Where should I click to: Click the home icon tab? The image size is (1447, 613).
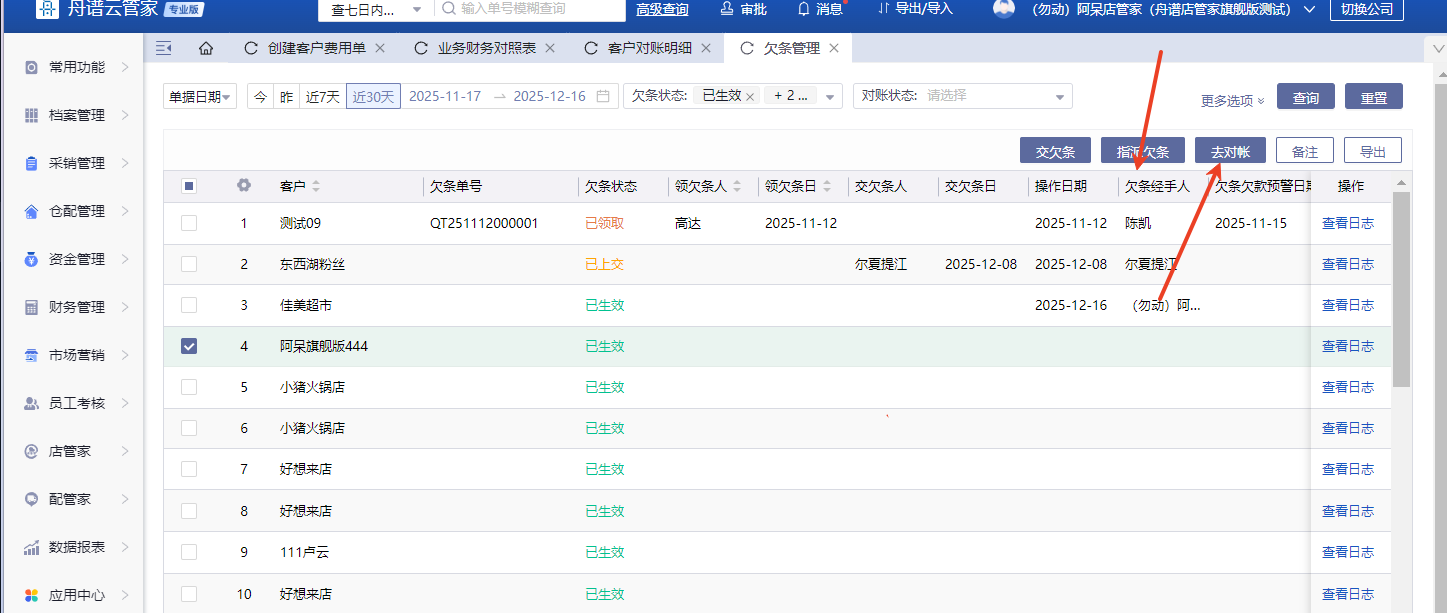click(x=206, y=48)
